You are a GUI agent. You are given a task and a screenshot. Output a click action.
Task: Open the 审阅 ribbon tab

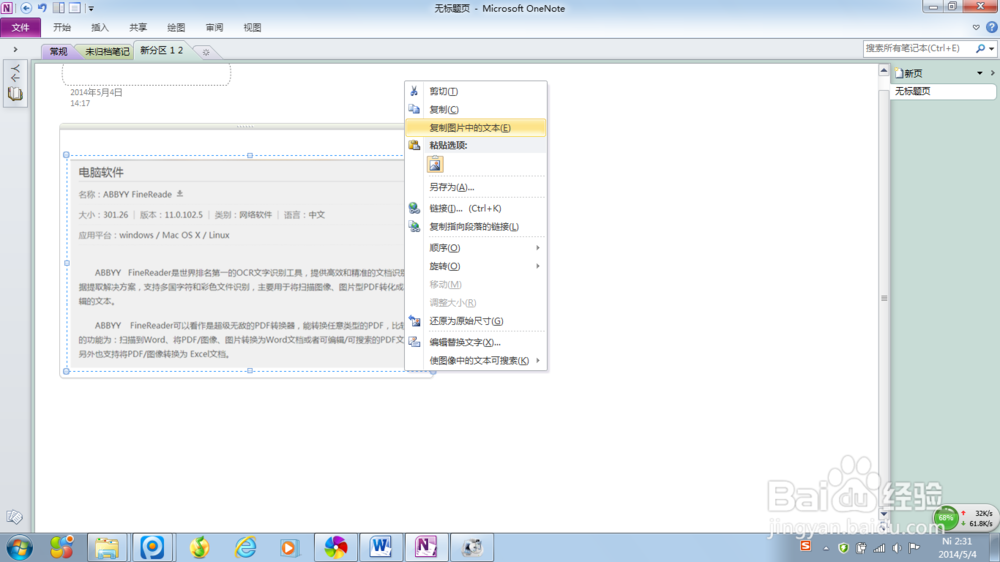pyautogui.click(x=214, y=27)
